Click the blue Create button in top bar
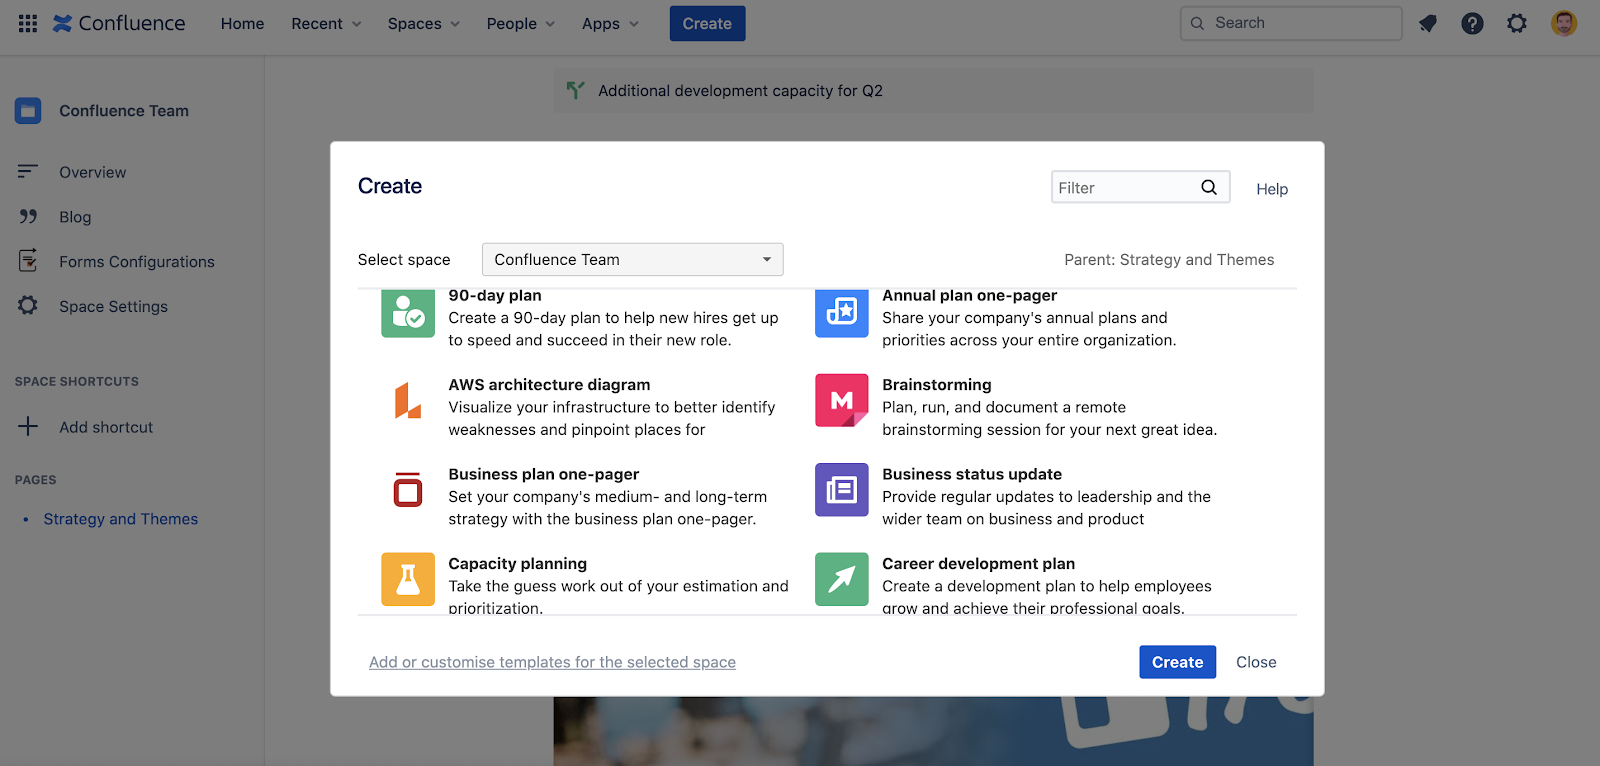 click(707, 24)
